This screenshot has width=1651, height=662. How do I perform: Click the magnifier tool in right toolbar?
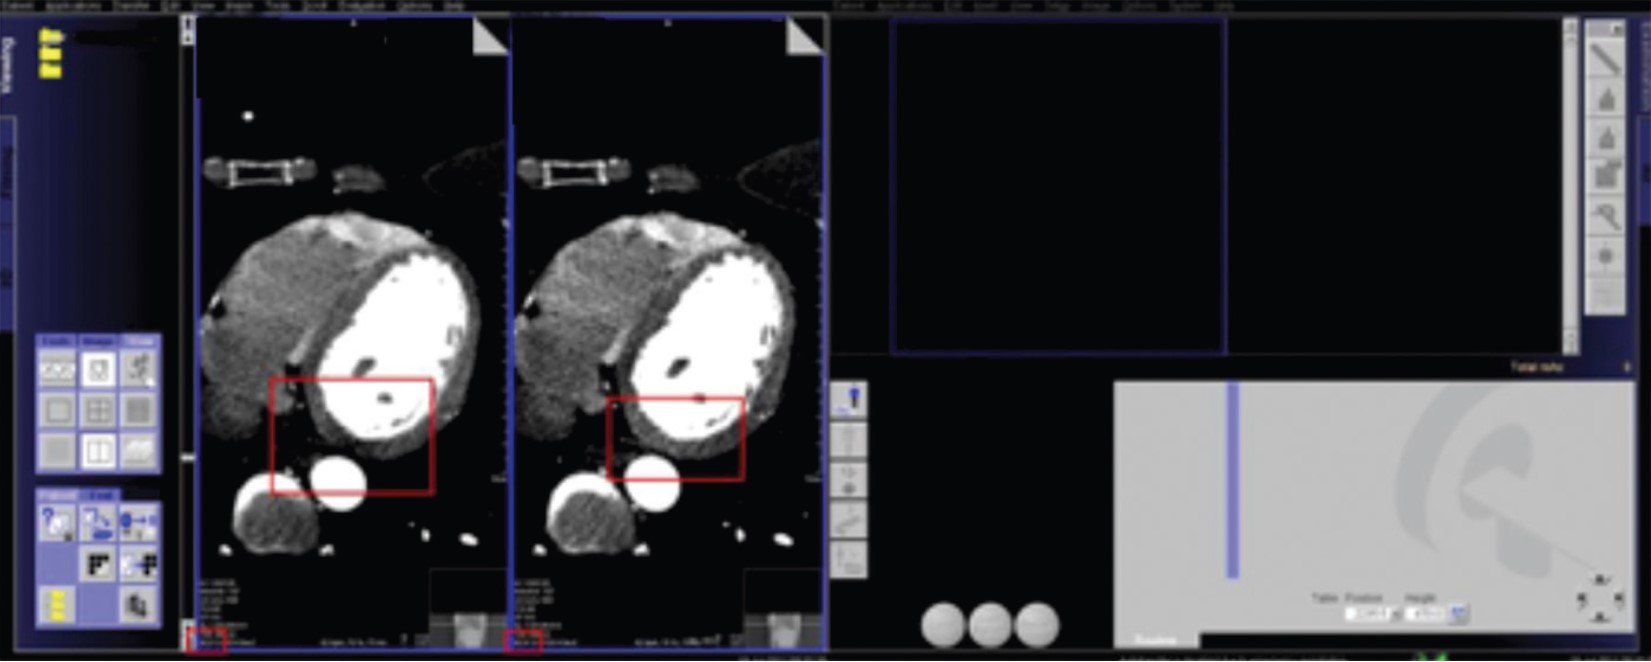click(1606, 215)
